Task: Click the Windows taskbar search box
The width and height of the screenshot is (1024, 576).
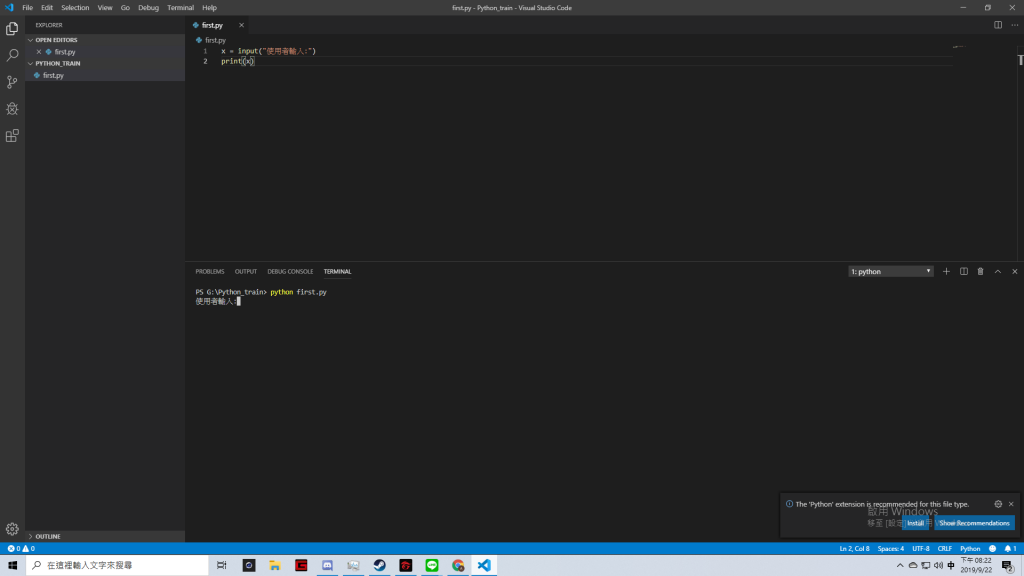Action: [x=118, y=565]
